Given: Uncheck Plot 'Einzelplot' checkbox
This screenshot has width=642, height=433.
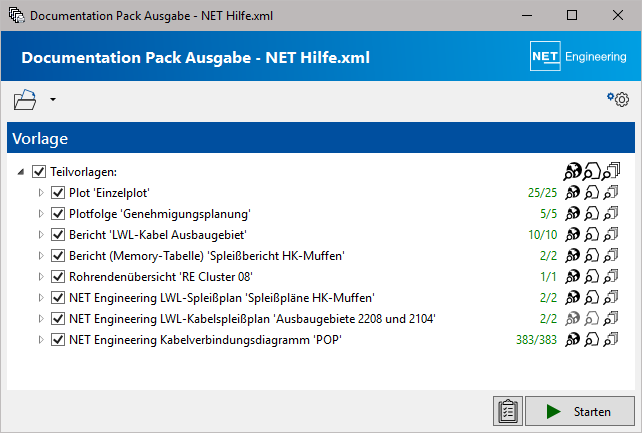Looking at the screenshot, I should point(58,192).
